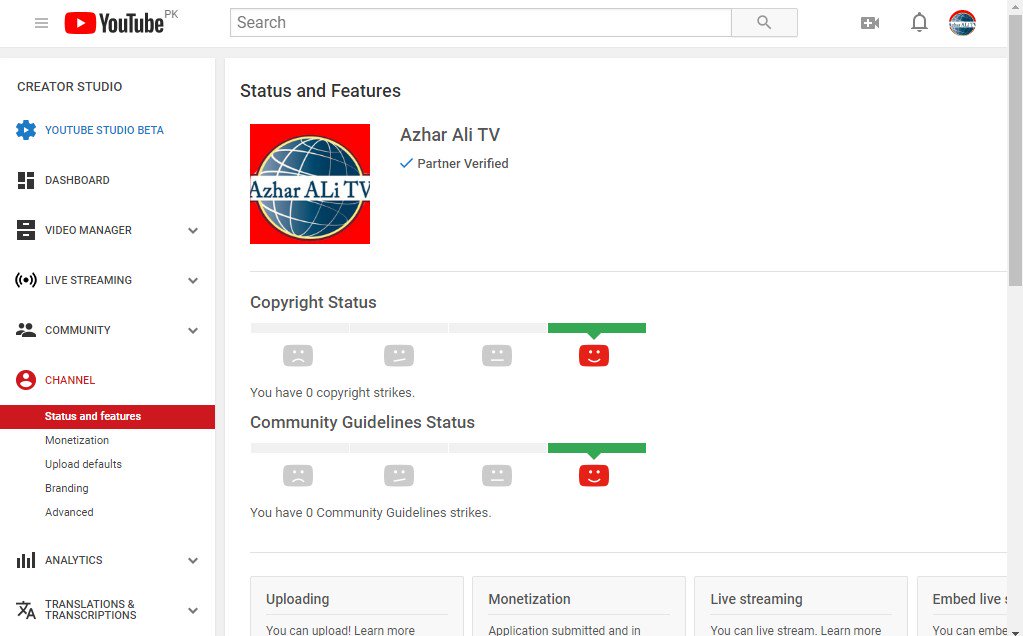
Task: Click the Community people icon
Action: (x=26, y=330)
